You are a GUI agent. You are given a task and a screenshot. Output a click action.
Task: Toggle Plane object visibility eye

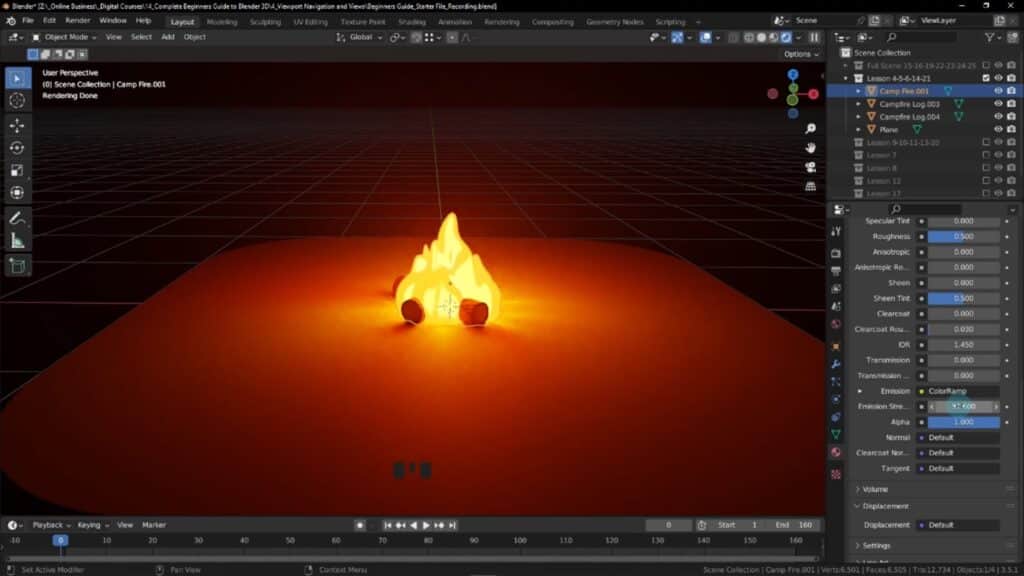tap(999, 129)
